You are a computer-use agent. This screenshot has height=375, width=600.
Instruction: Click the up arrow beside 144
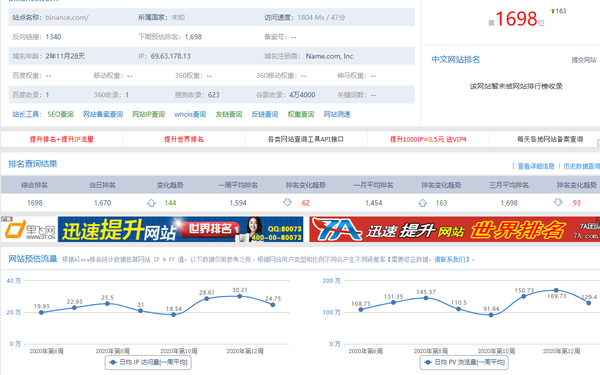[152, 203]
